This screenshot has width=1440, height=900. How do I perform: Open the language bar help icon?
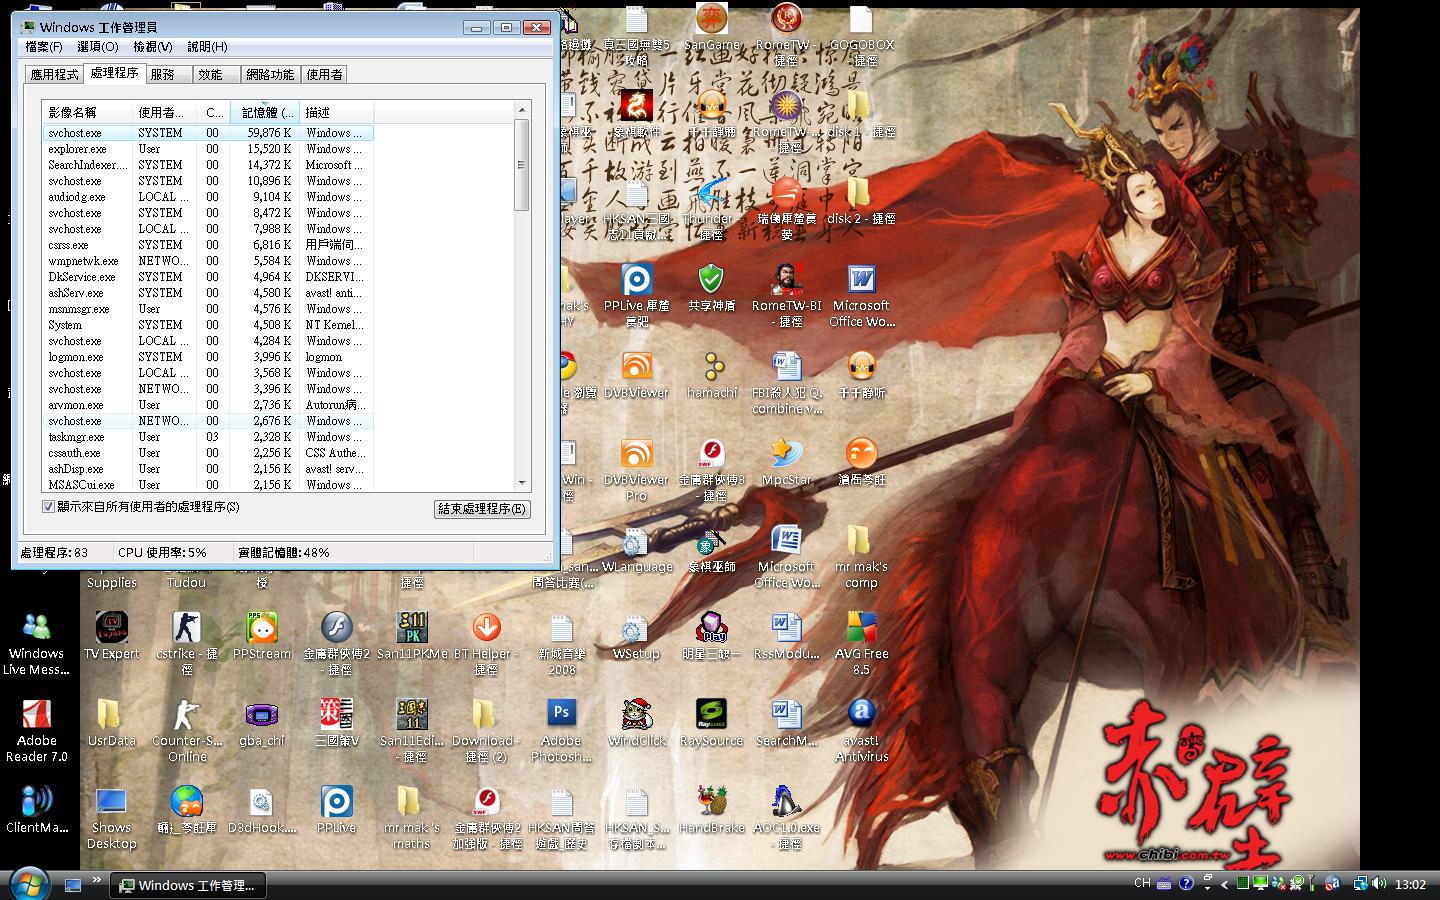coord(1186,884)
